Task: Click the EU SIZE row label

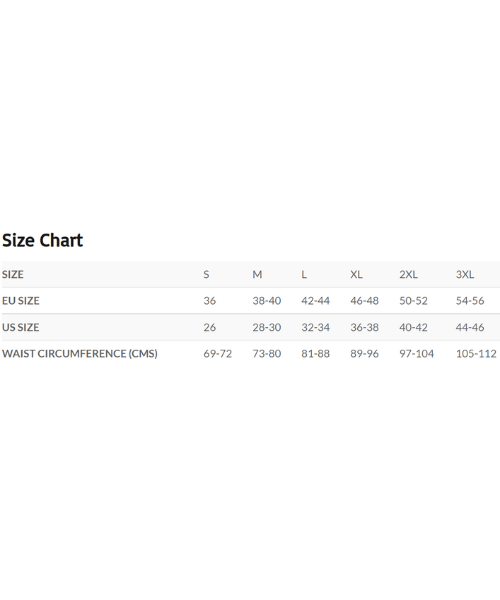Action: pyautogui.click(x=21, y=301)
